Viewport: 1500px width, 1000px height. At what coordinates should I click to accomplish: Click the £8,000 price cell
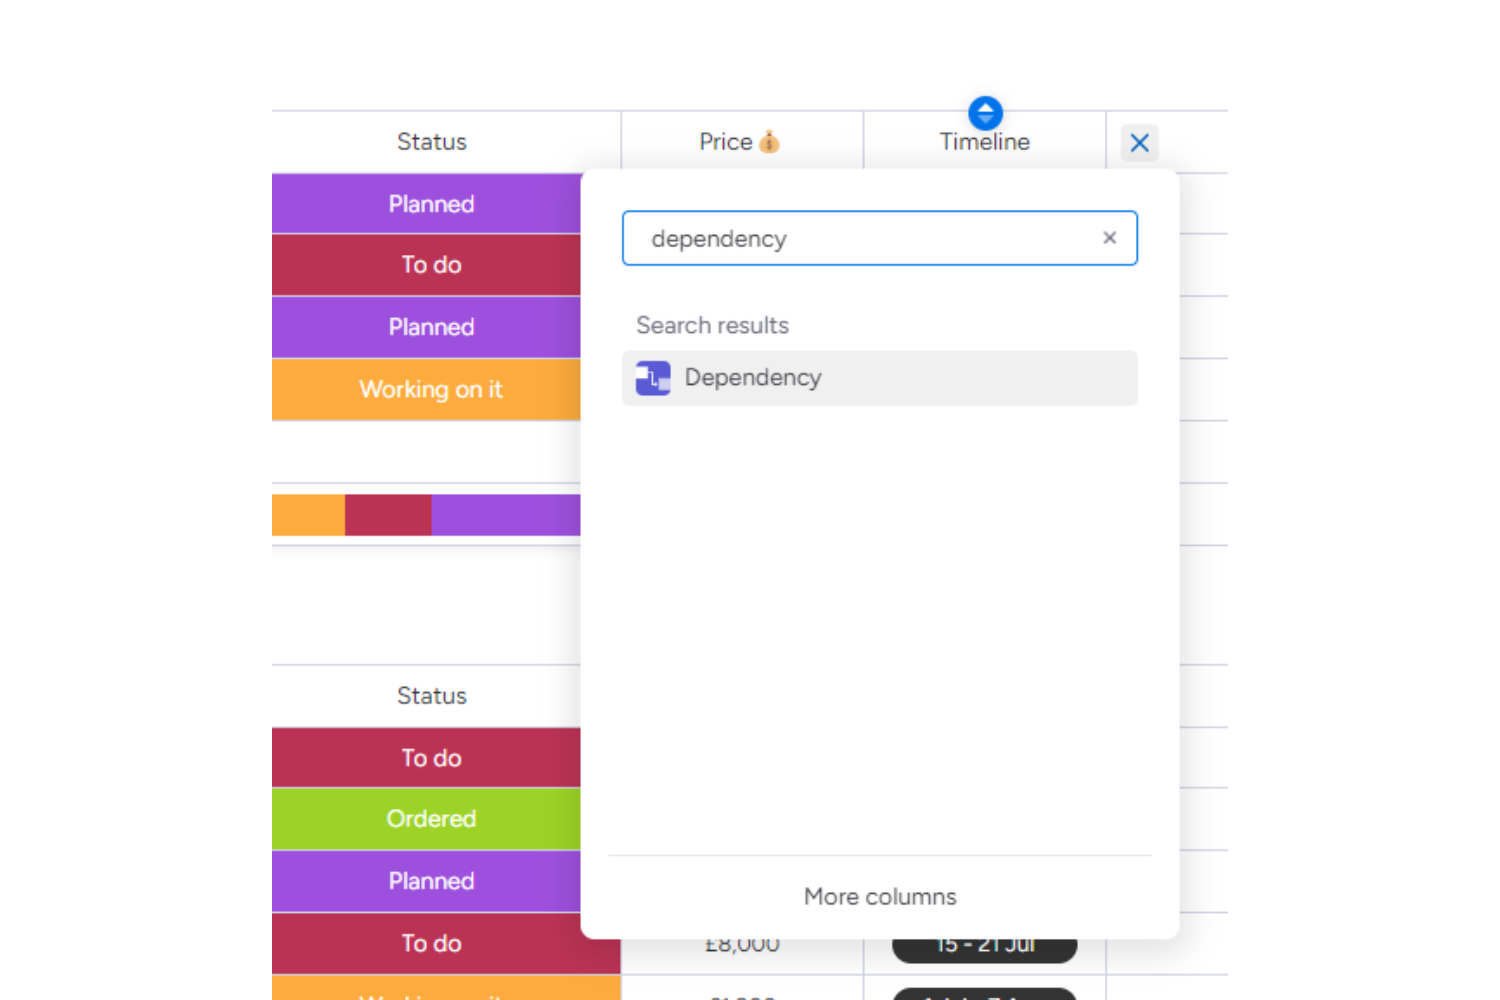click(740, 943)
